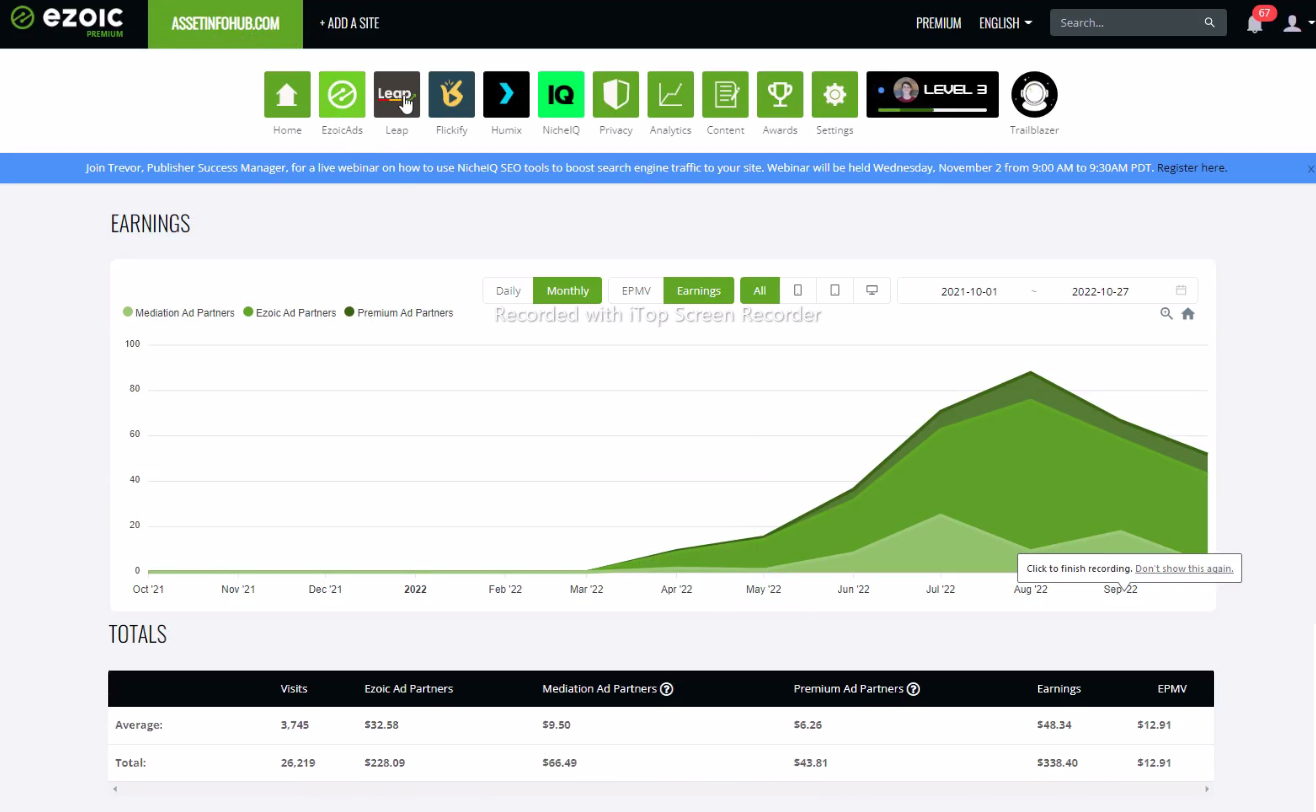Toggle Premium Ad Partners legend series
The width and height of the screenshot is (1316, 812).
coord(399,313)
